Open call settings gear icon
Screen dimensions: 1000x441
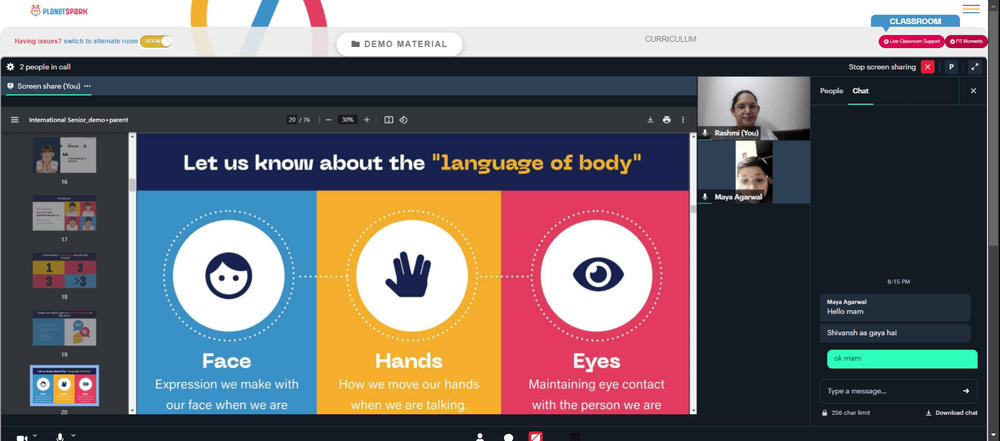coord(10,66)
